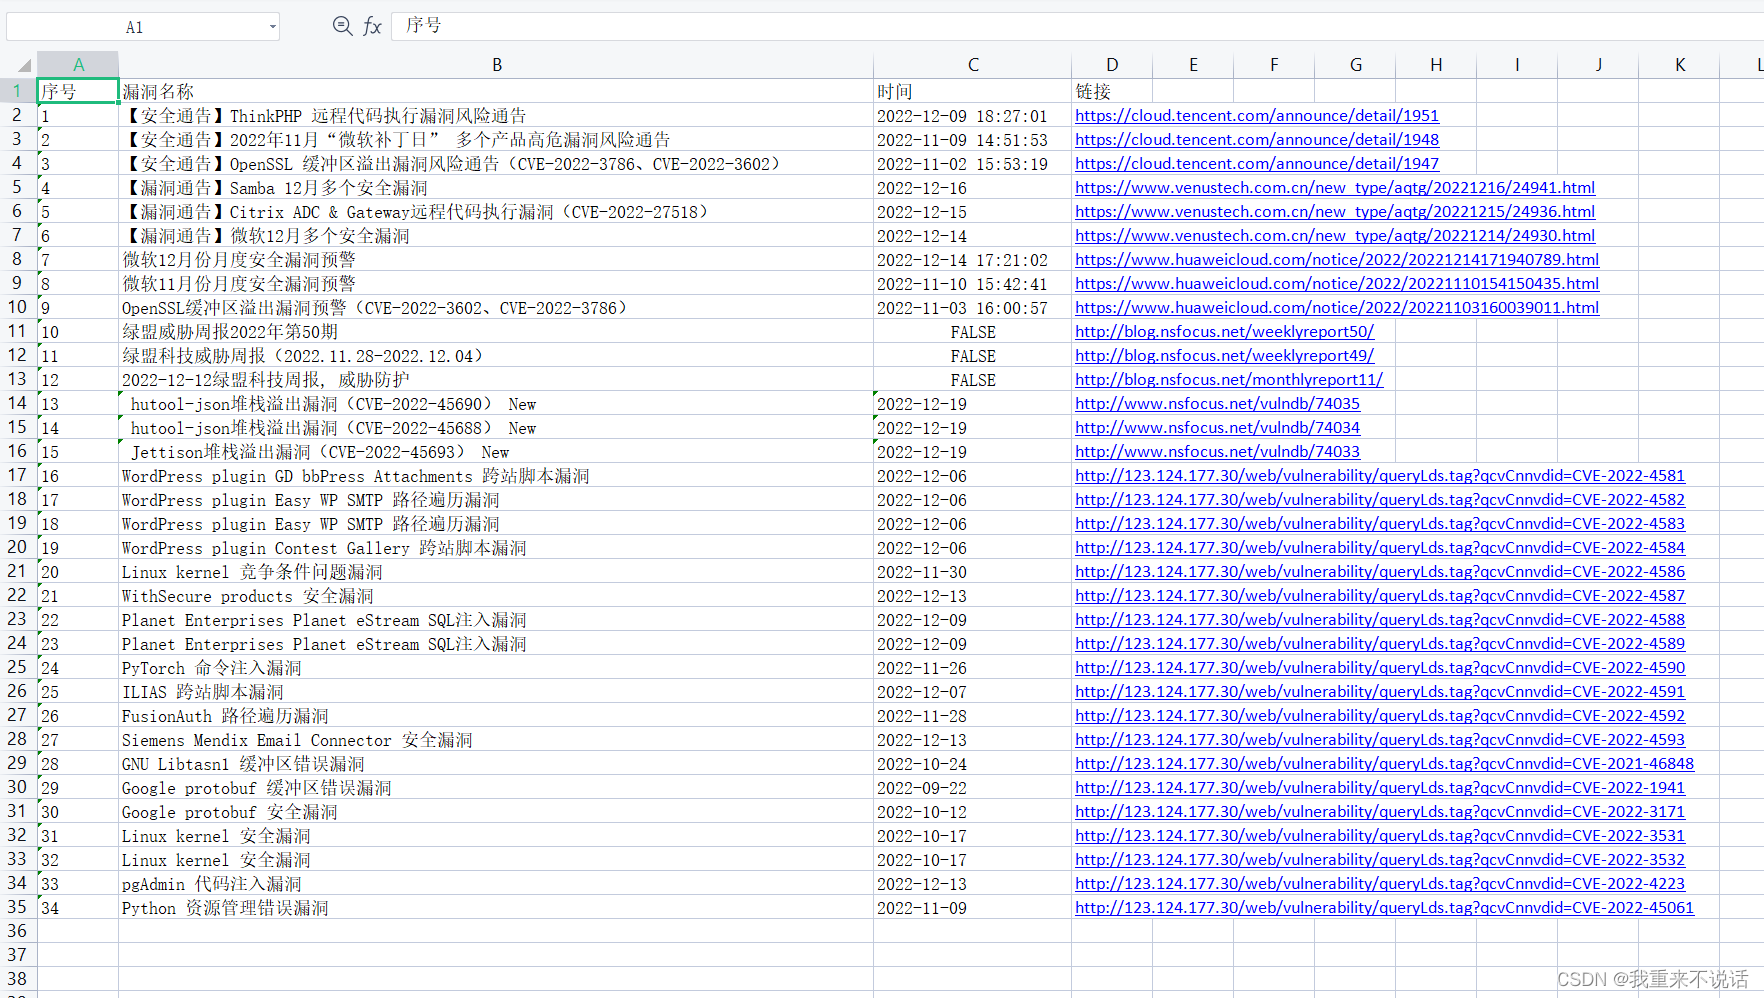Select column D header
The width and height of the screenshot is (1764, 998).
pos(1112,63)
